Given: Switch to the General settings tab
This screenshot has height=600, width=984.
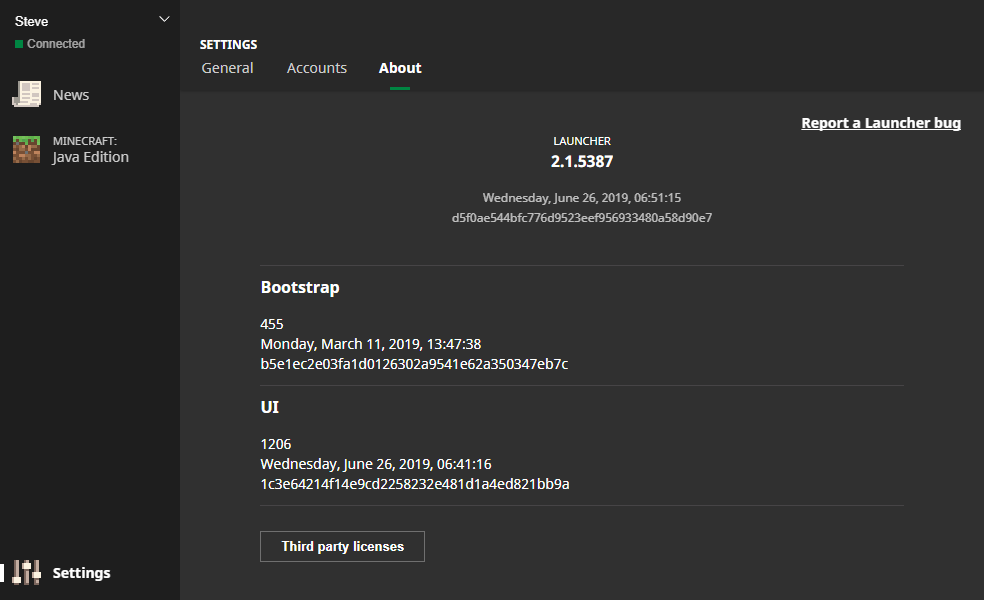Looking at the screenshot, I should 227,67.
